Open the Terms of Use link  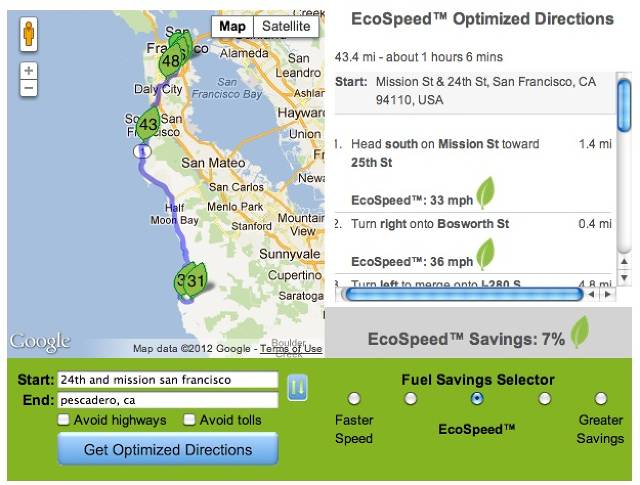pyautogui.click(x=291, y=349)
